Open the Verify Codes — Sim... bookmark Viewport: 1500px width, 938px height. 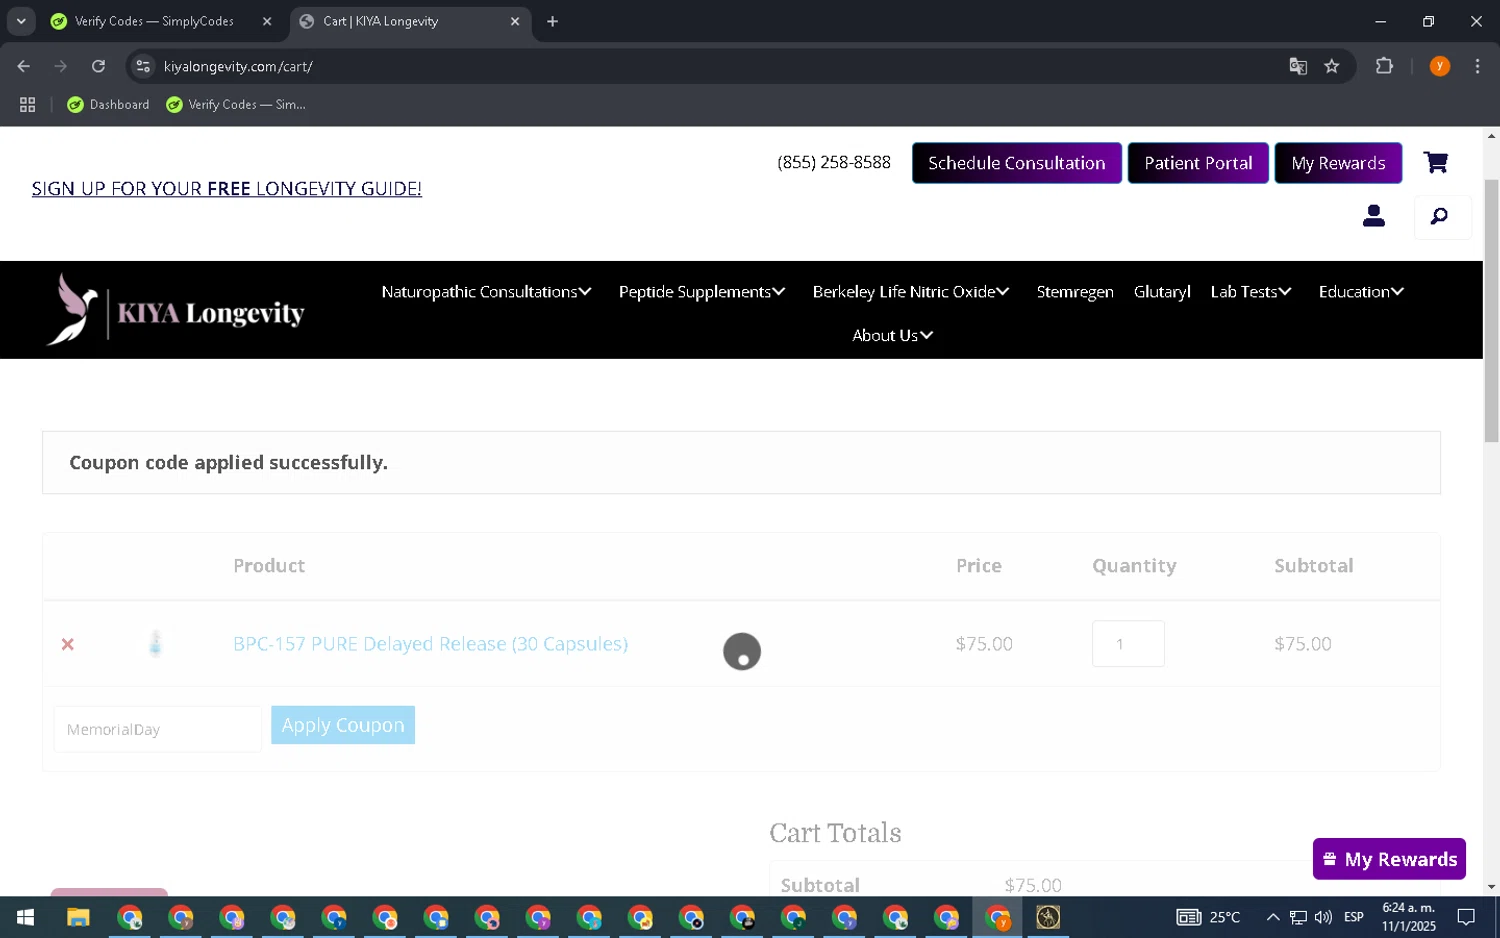236,104
